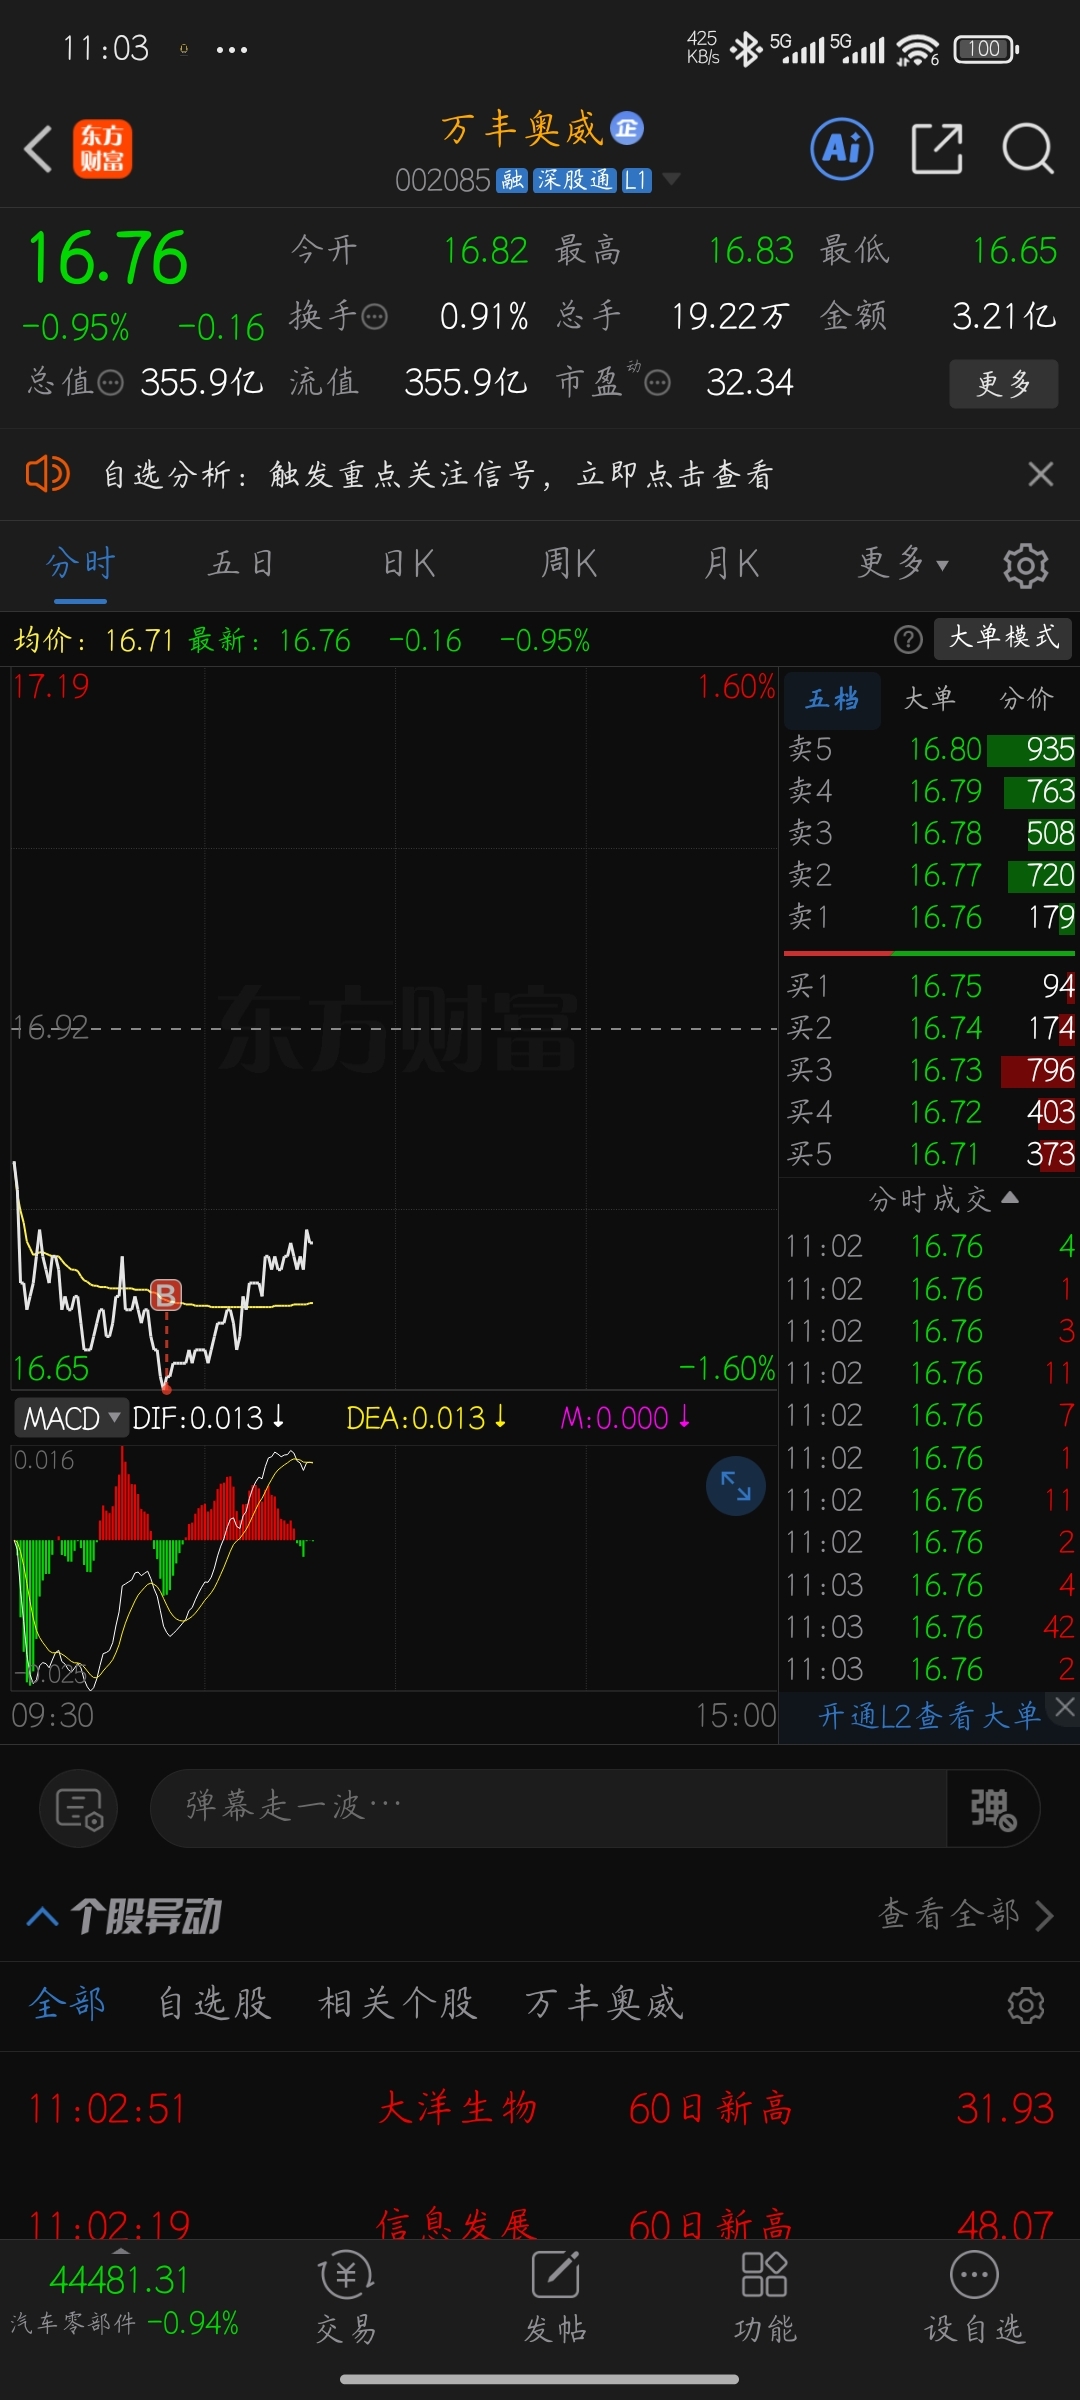Open the L1 quote level badge

(636, 180)
